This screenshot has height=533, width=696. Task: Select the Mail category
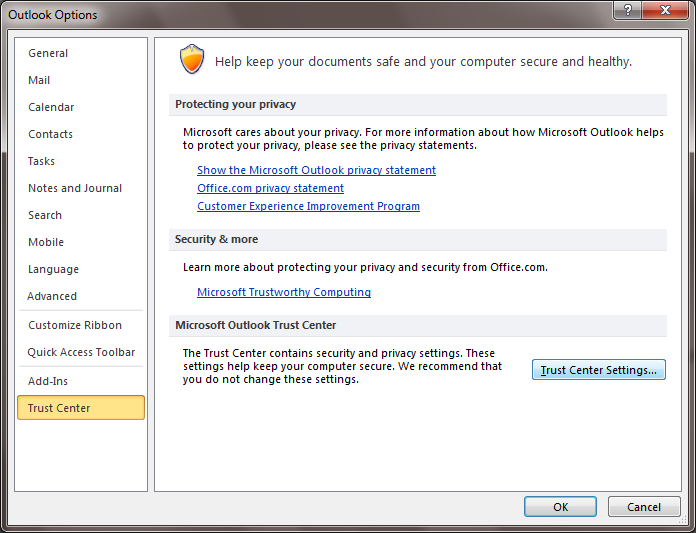(x=39, y=80)
